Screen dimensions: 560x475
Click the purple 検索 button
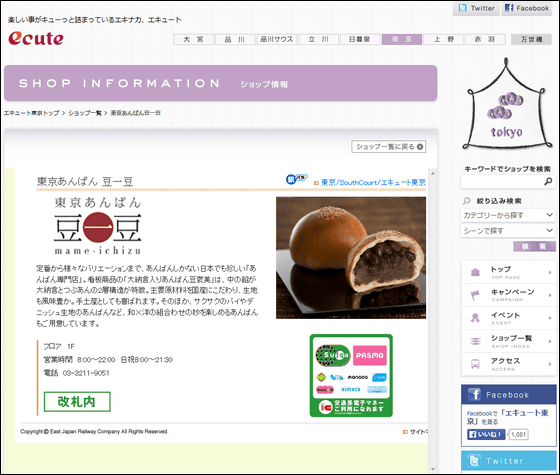point(534,246)
